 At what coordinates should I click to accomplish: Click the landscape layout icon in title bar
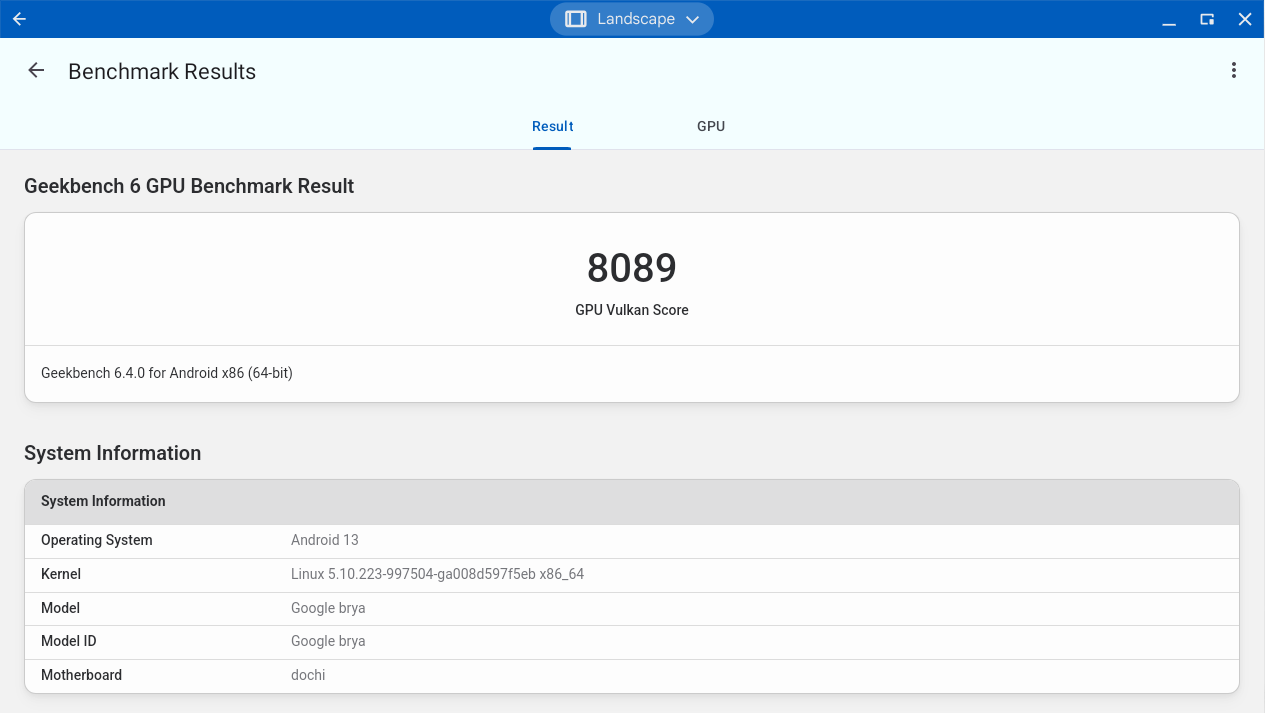pyautogui.click(x=575, y=19)
